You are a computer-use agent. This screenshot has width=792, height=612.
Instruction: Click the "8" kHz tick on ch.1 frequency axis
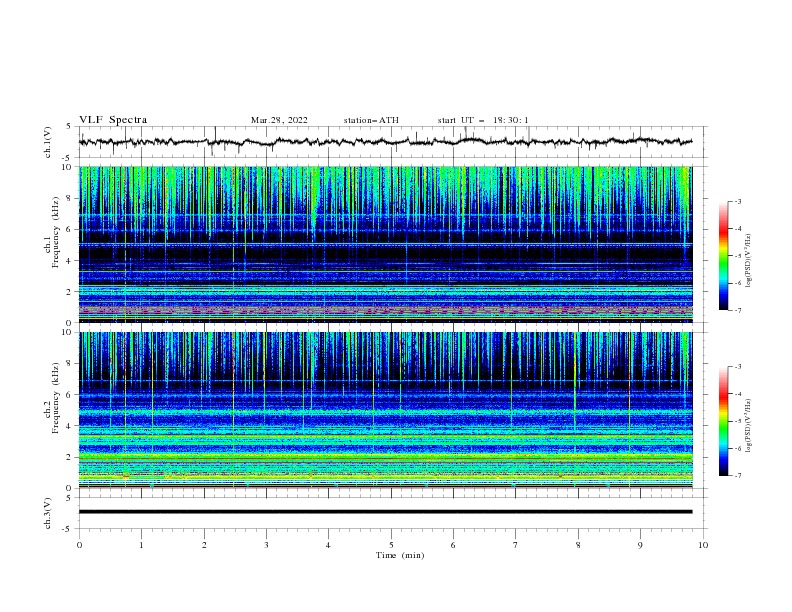(x=70, y=198)
